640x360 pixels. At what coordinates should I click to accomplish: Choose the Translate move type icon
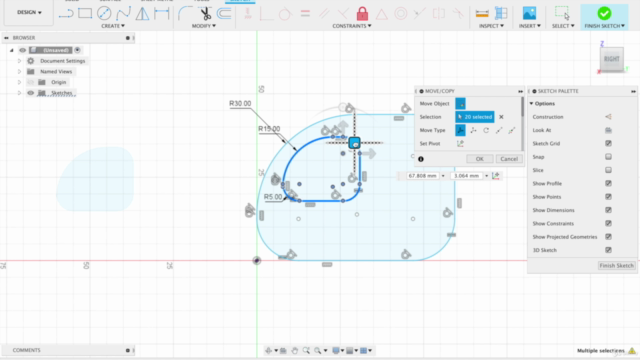click(473, 130)
